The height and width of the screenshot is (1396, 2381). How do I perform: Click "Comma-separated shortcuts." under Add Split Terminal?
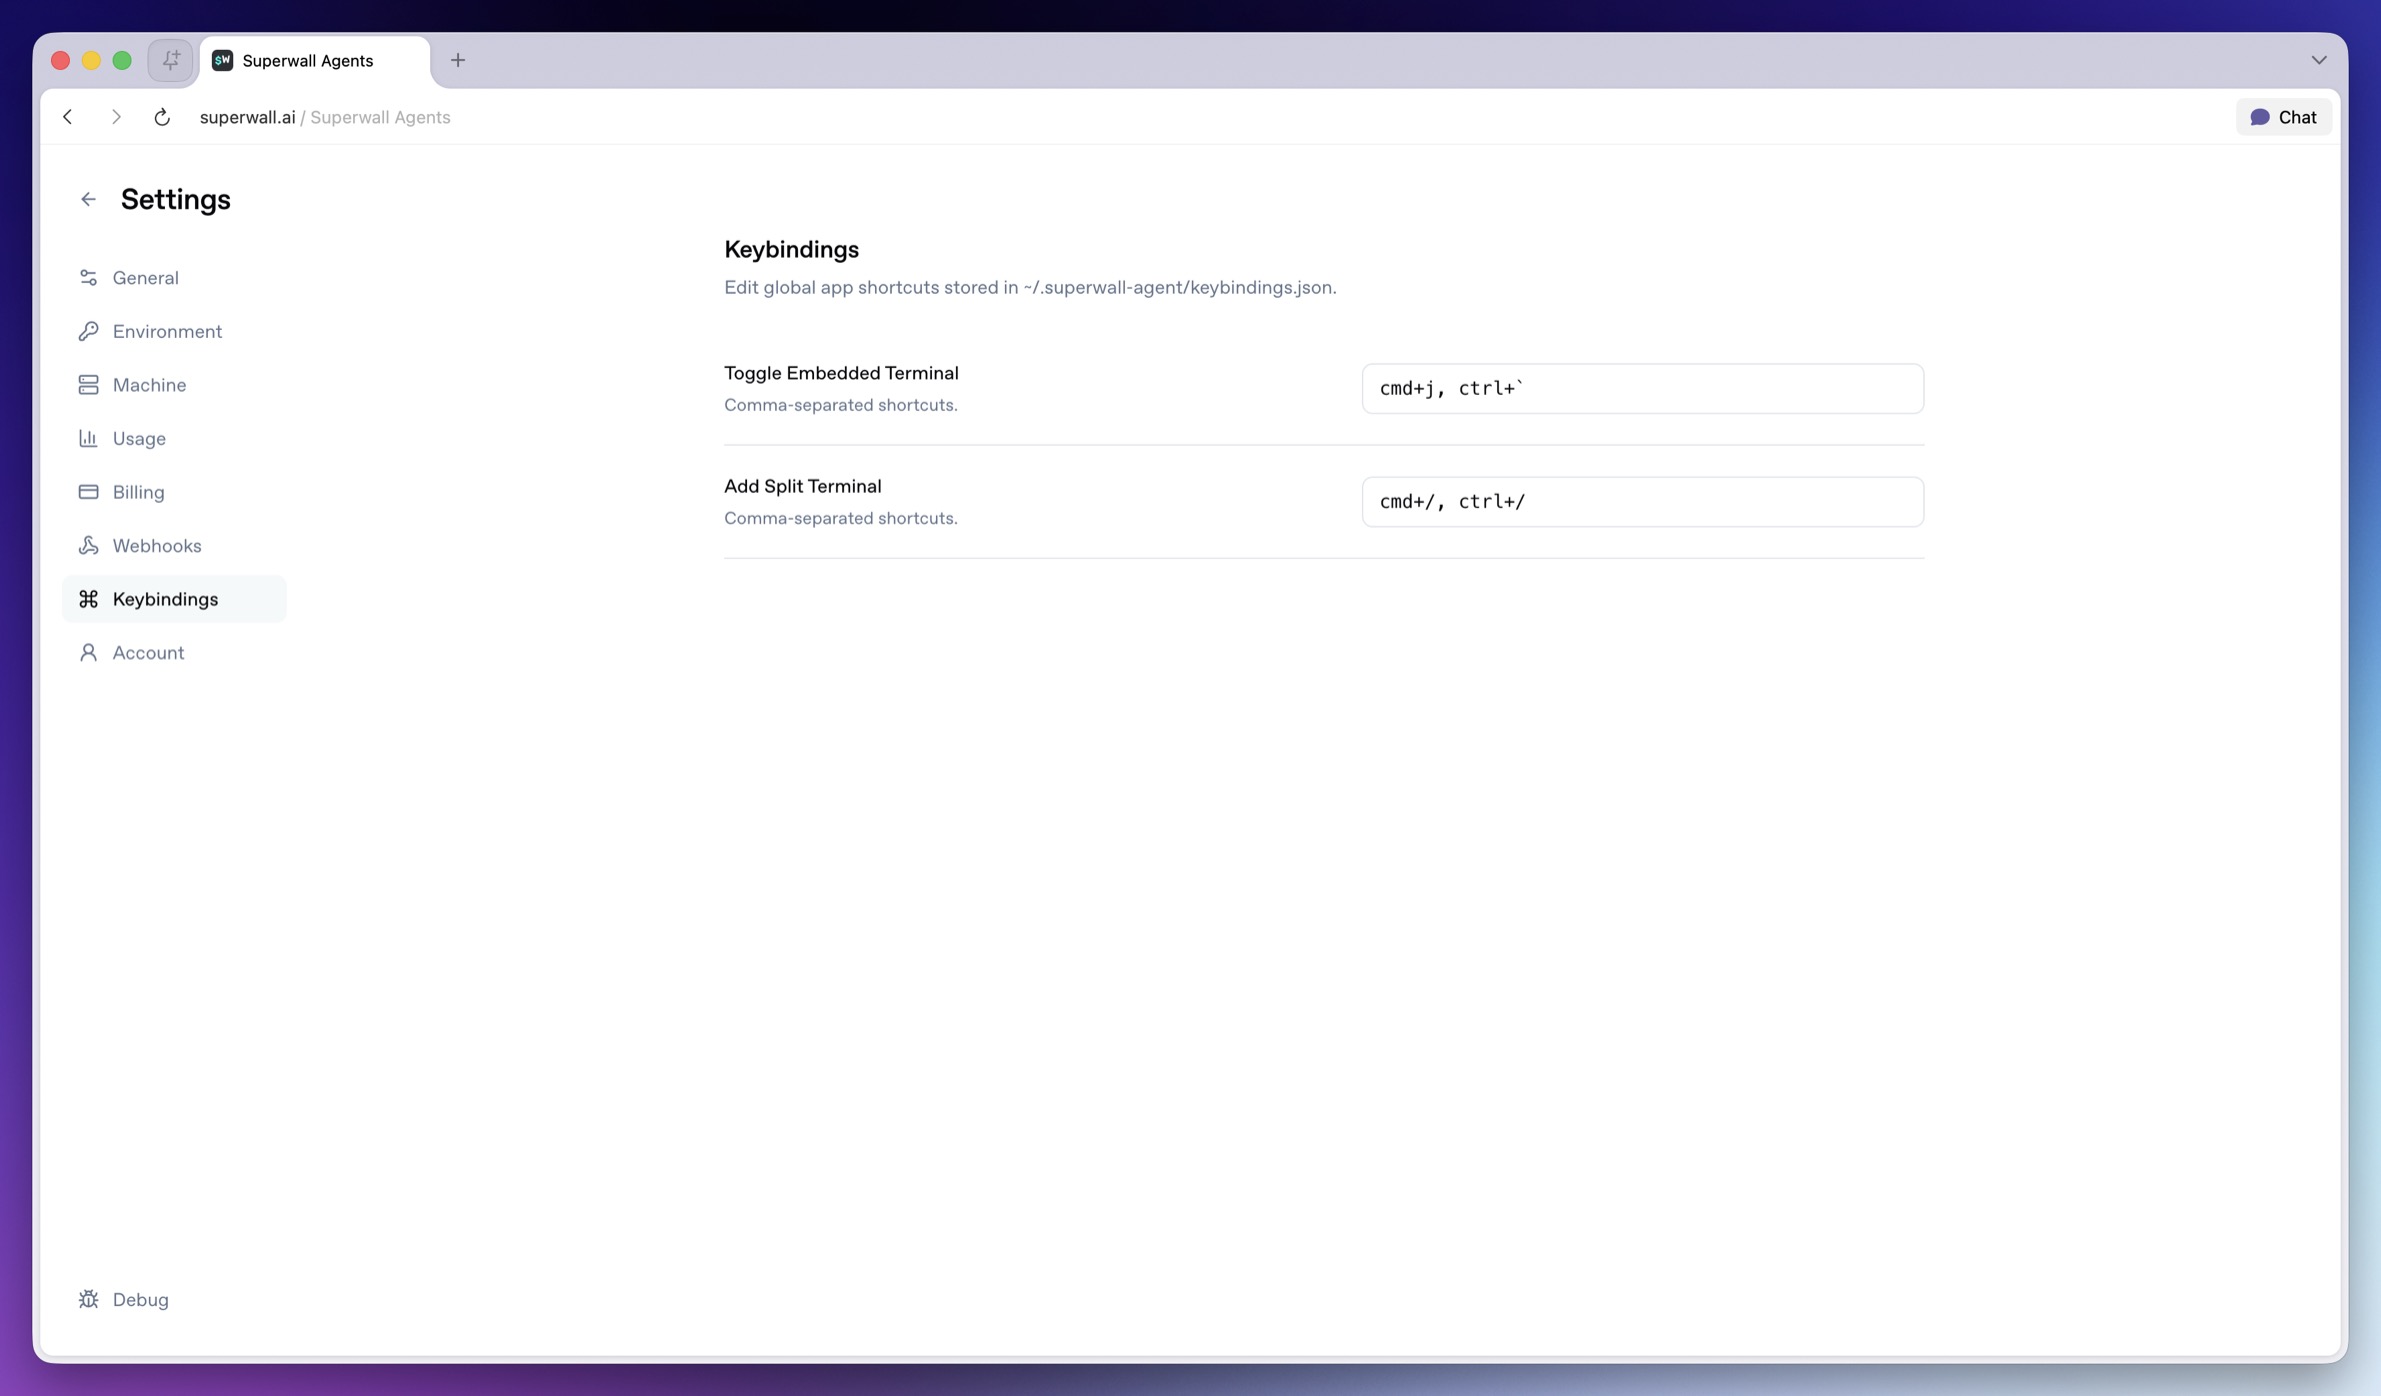[841, 518]
